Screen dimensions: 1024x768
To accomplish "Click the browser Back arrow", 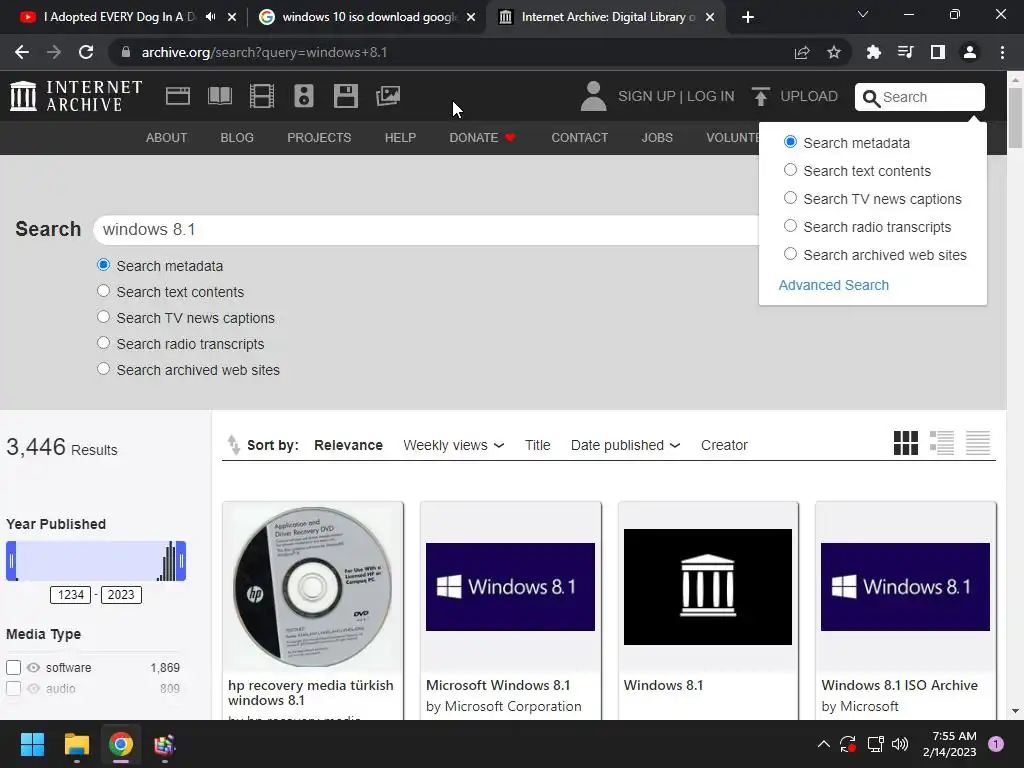I will [x=22, y=52].
